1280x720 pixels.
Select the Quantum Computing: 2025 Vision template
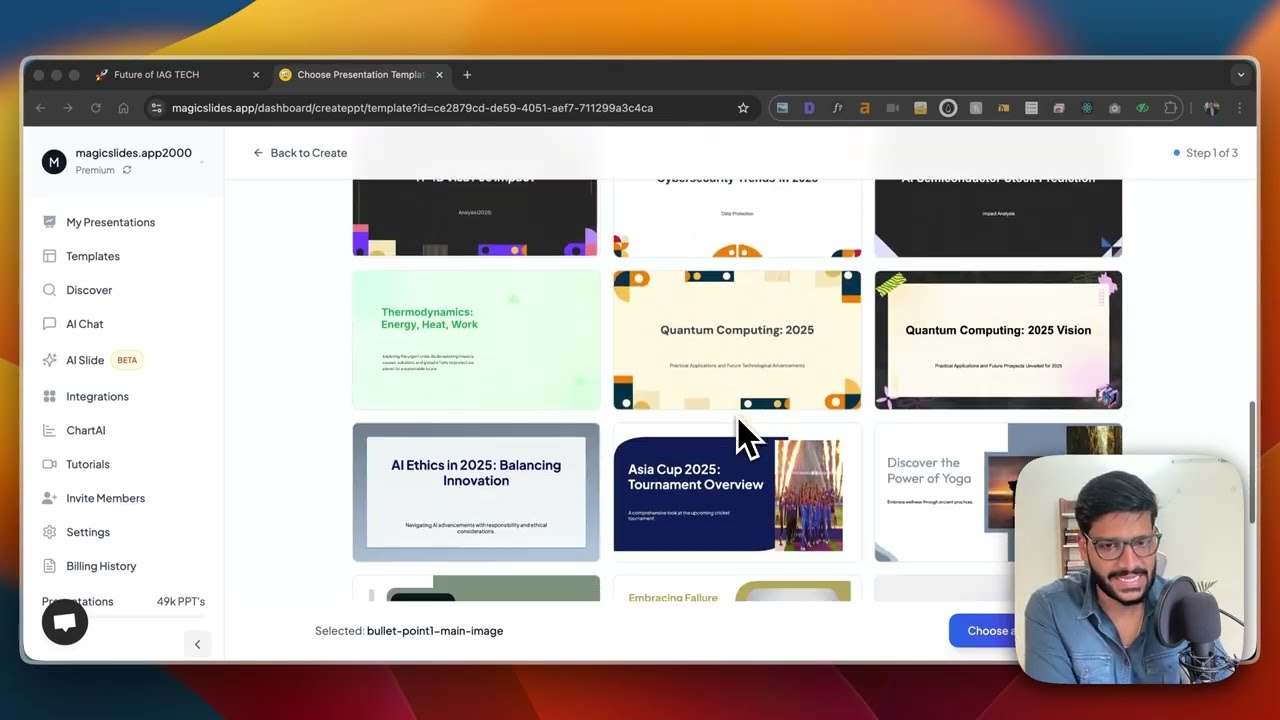(x=998, y=340)
